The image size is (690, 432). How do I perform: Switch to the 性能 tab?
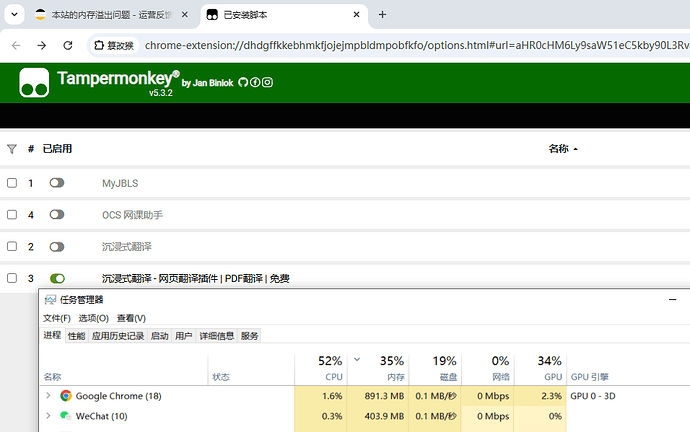[x=77, y=336]
